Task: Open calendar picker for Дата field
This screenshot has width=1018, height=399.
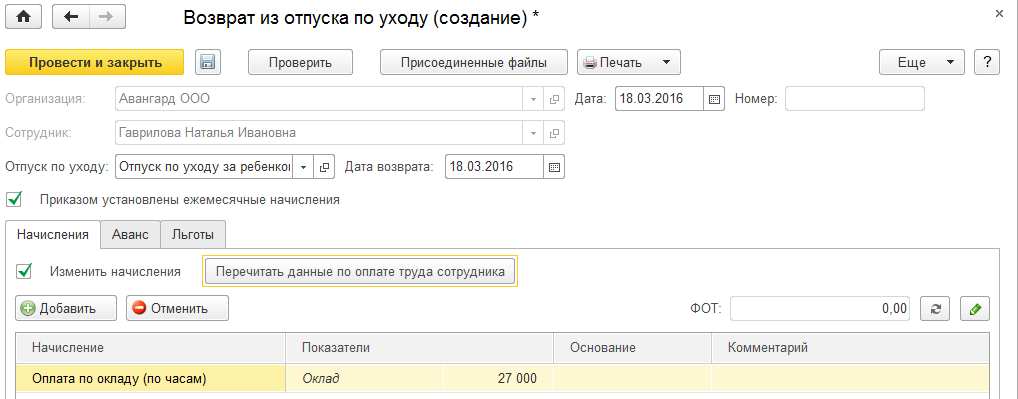Action: (x=714, y=99)
